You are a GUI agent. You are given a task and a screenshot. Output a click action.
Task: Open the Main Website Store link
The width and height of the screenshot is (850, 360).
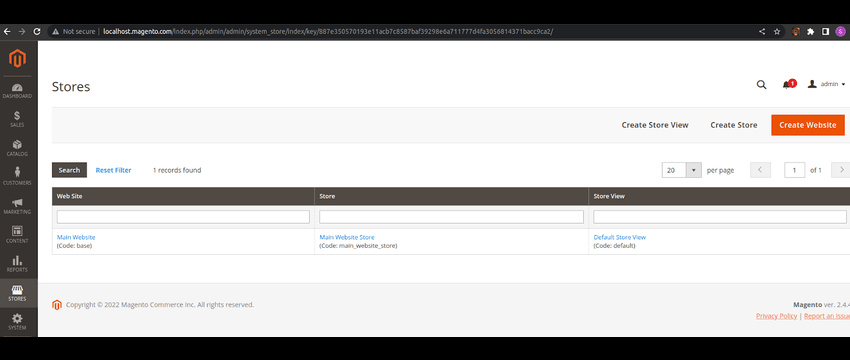tap(347, 237)
